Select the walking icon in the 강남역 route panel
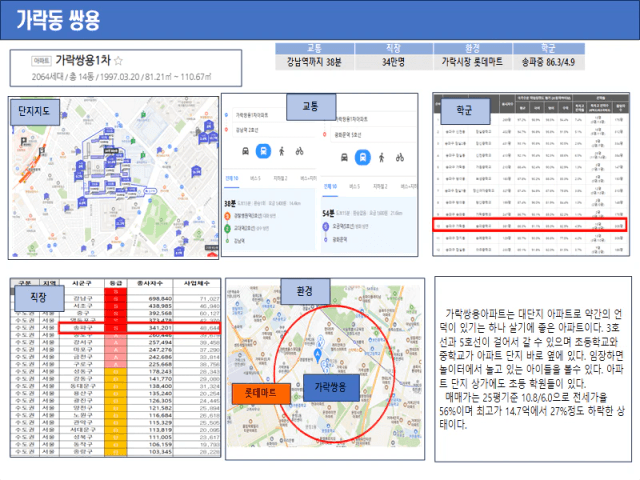 (282, 151)
